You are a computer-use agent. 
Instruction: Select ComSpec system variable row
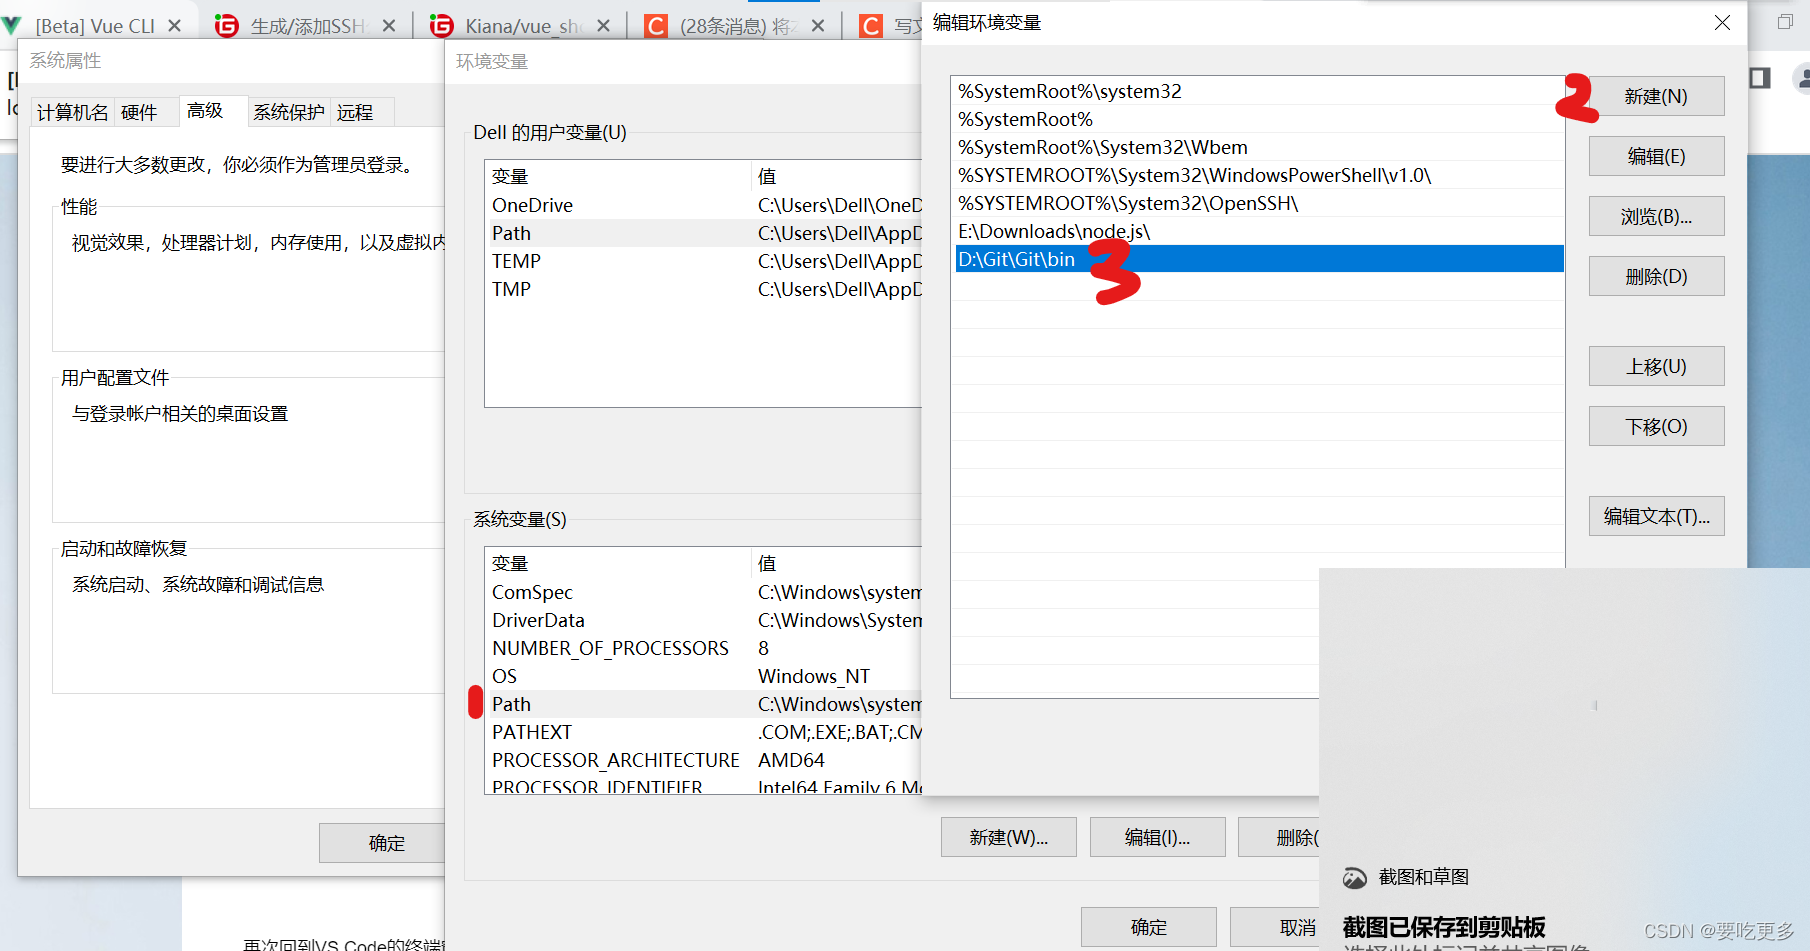[x=703, y=592]
